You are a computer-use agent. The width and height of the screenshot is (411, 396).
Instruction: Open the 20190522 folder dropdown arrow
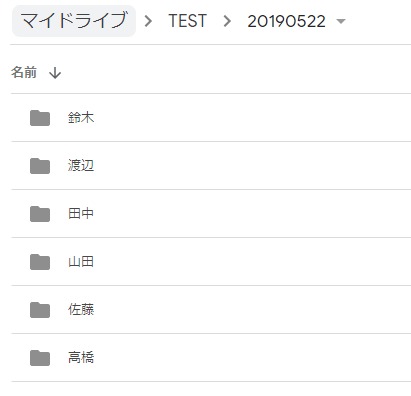point(341,22)
